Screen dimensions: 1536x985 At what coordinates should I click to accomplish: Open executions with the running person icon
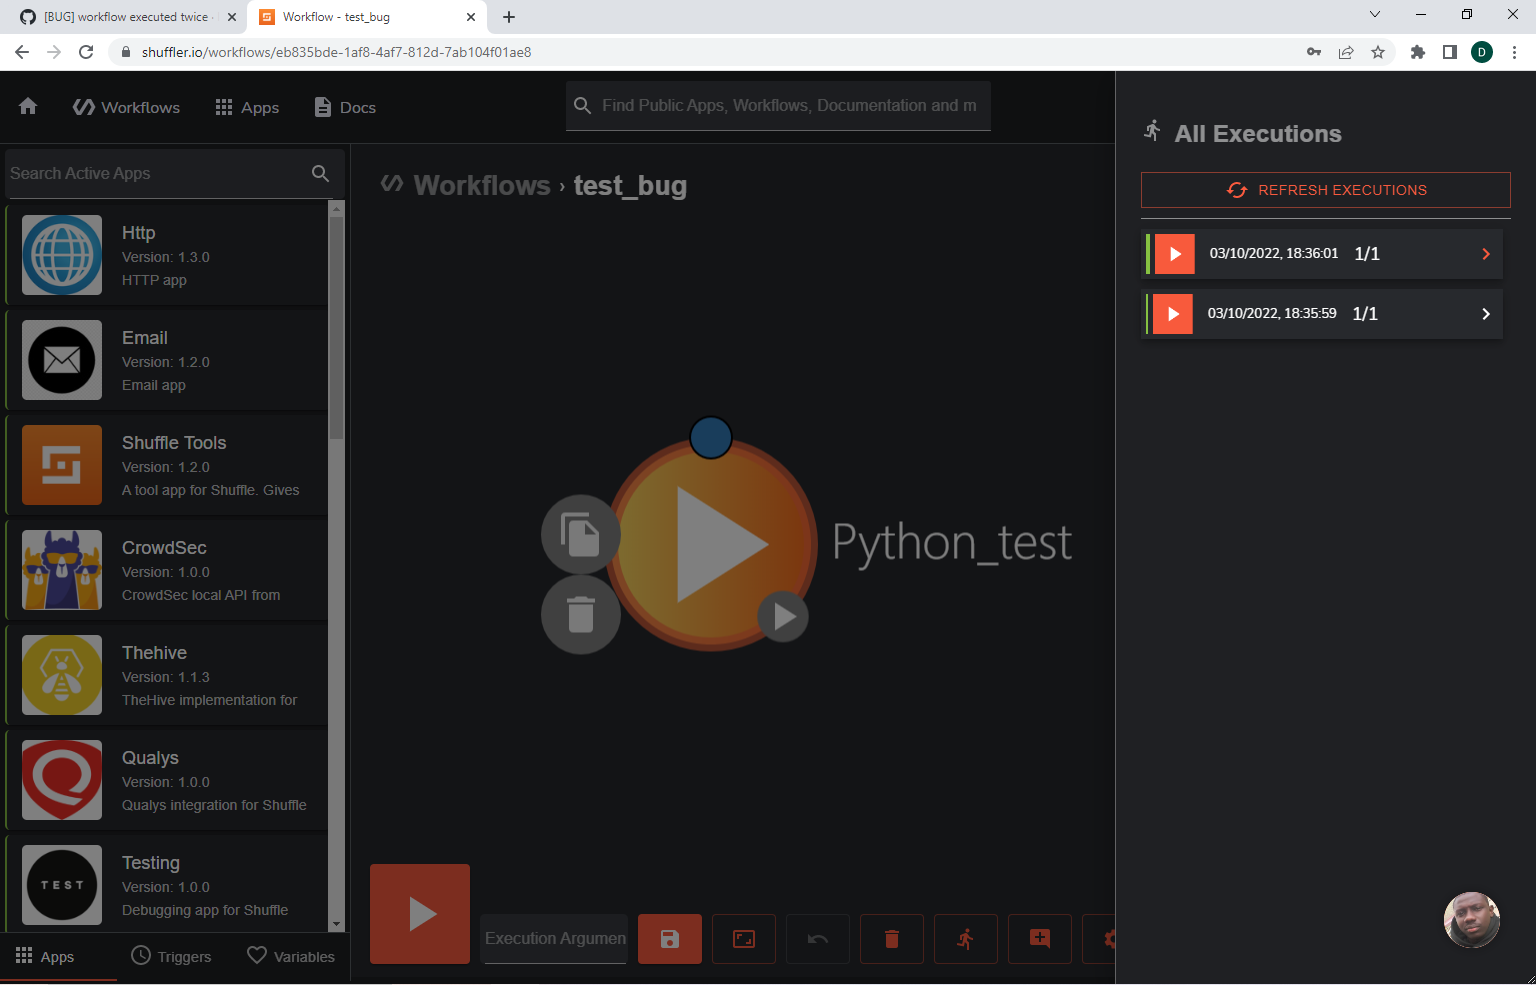(x=965, y=938)
